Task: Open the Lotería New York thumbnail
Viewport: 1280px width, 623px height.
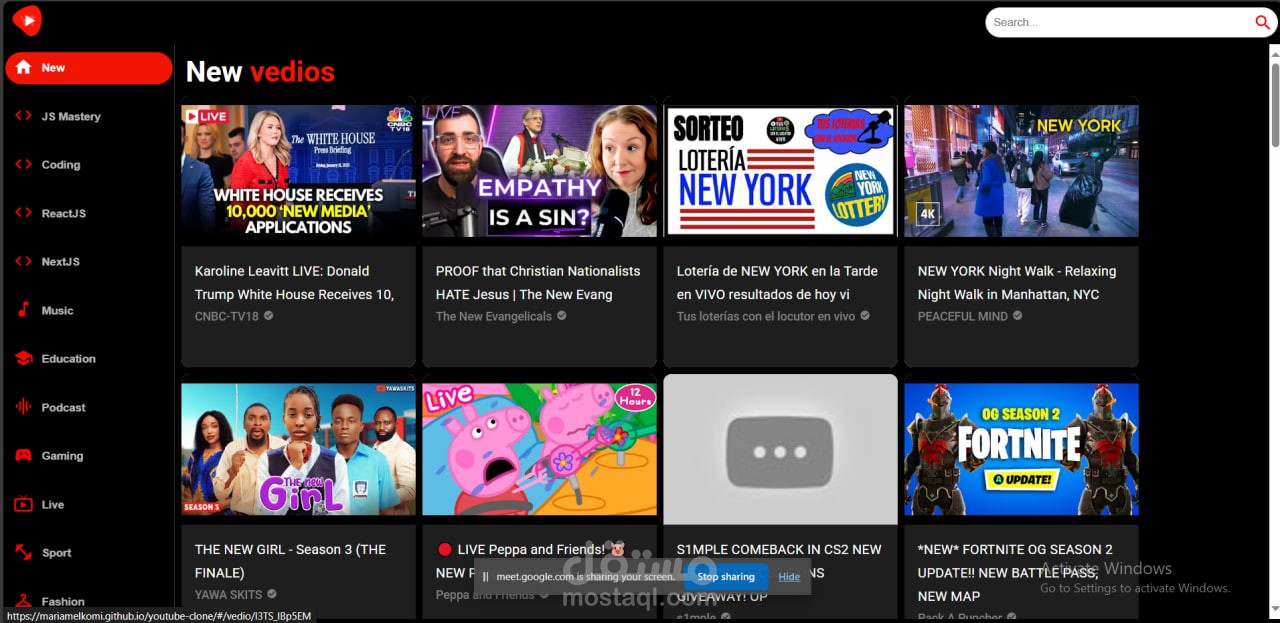Action: pyautogui.click(x=780, y=171)
